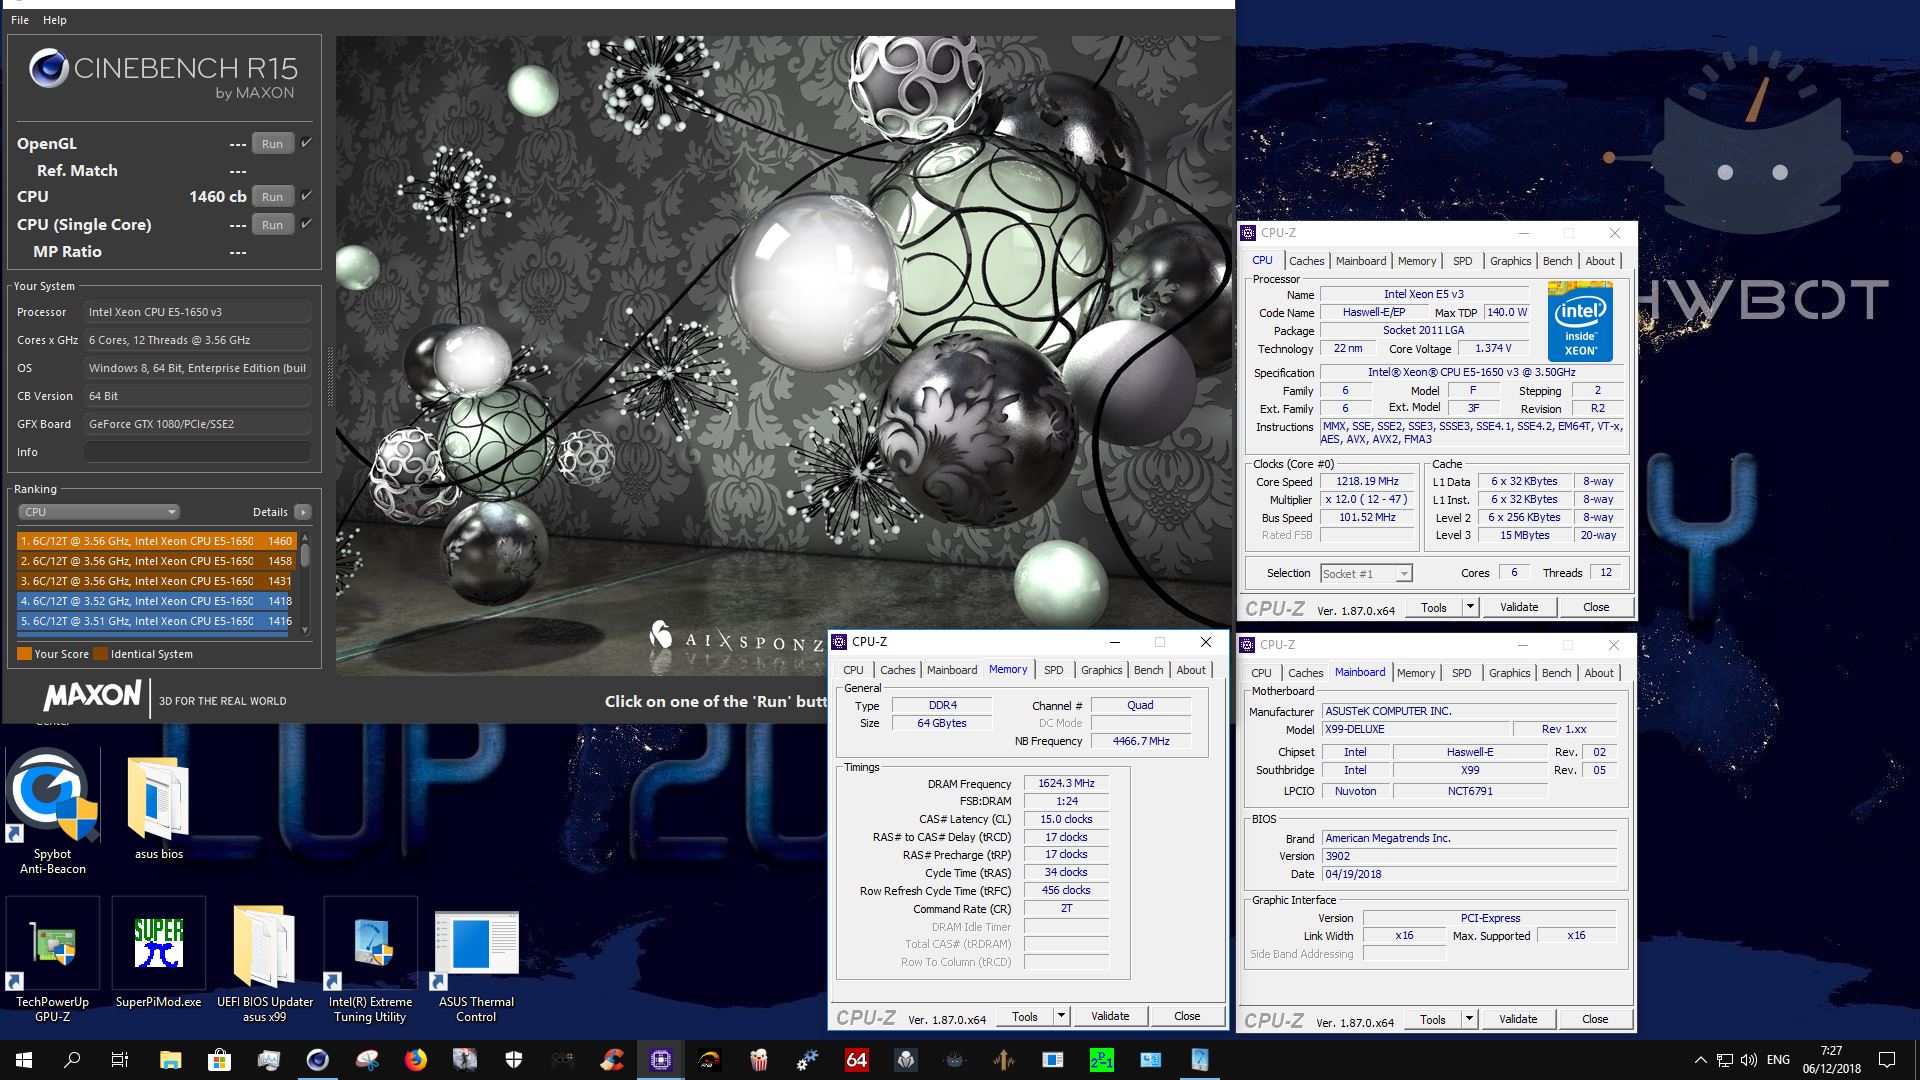Click ranking scrollbar down arrow

pos(305,630)
